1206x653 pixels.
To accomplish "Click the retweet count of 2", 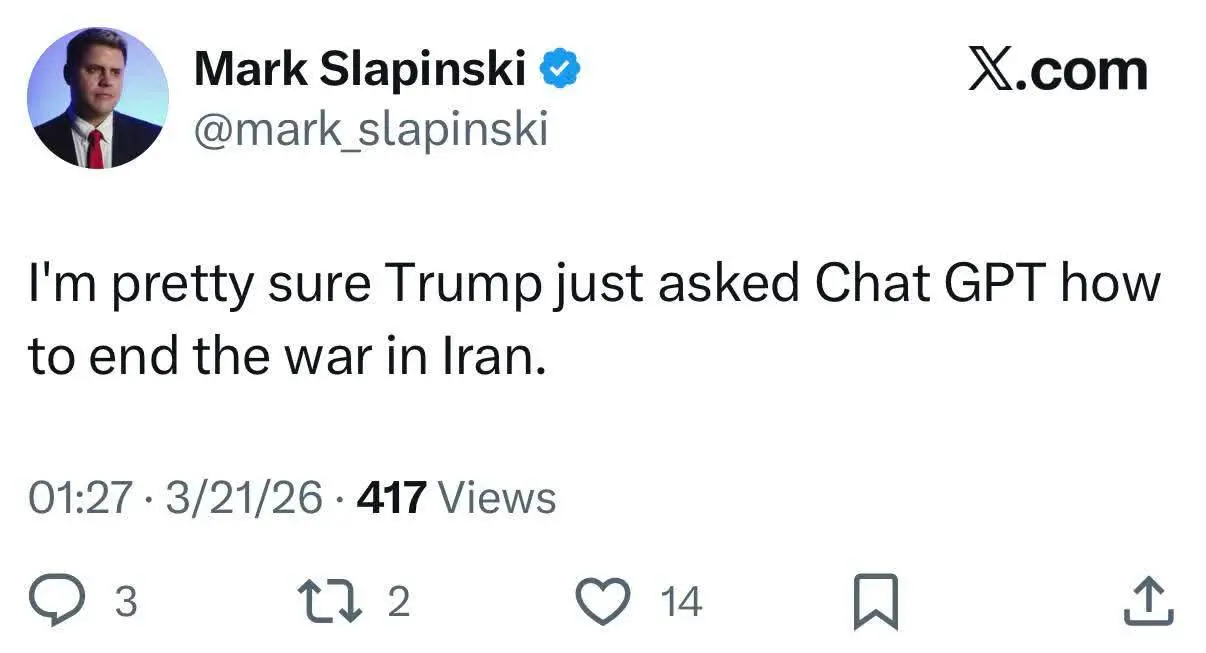I will tap(397, 602).
